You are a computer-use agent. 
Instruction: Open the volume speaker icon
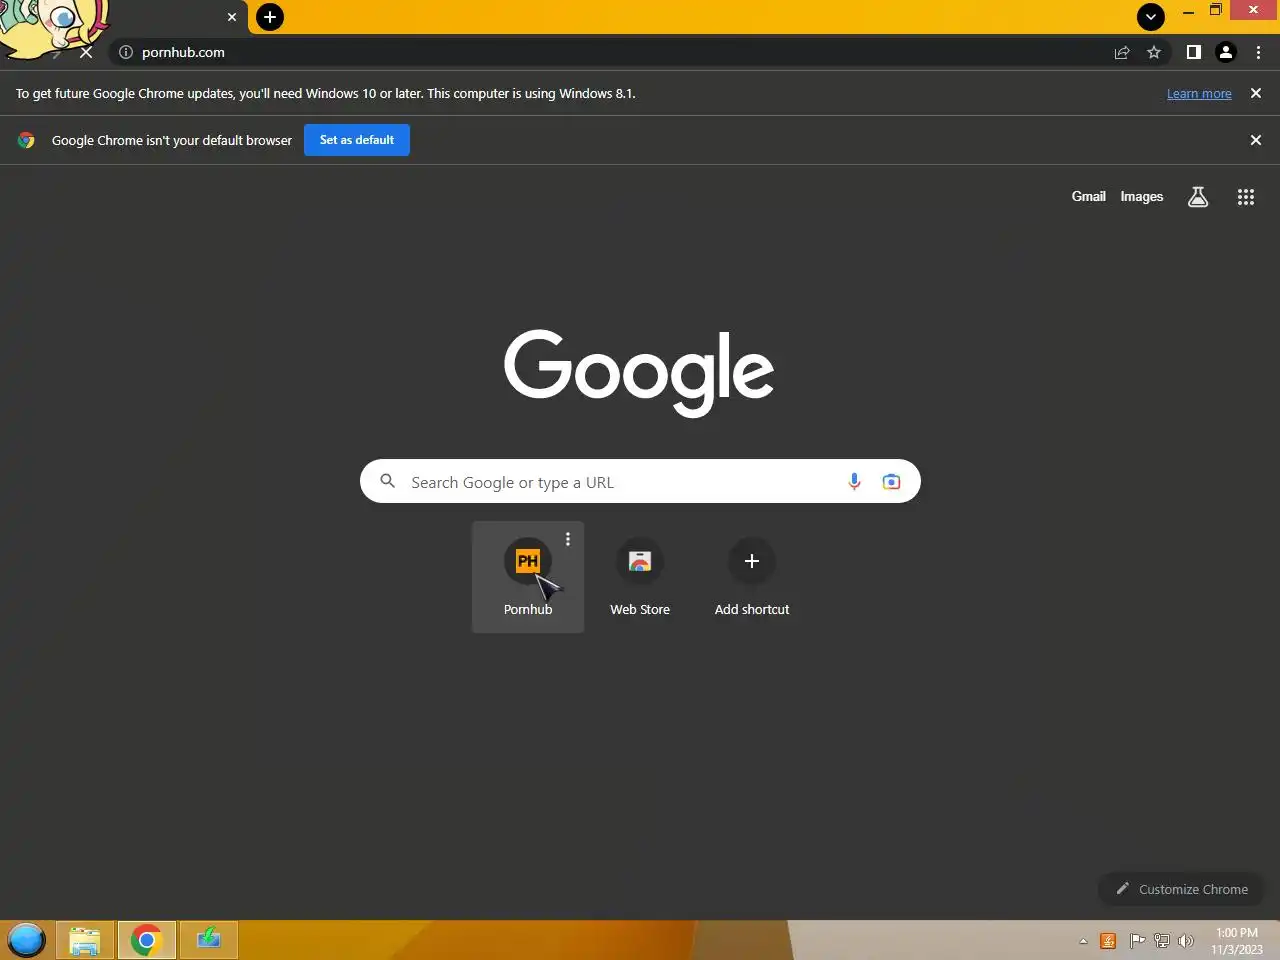[x=1186, y=941]
